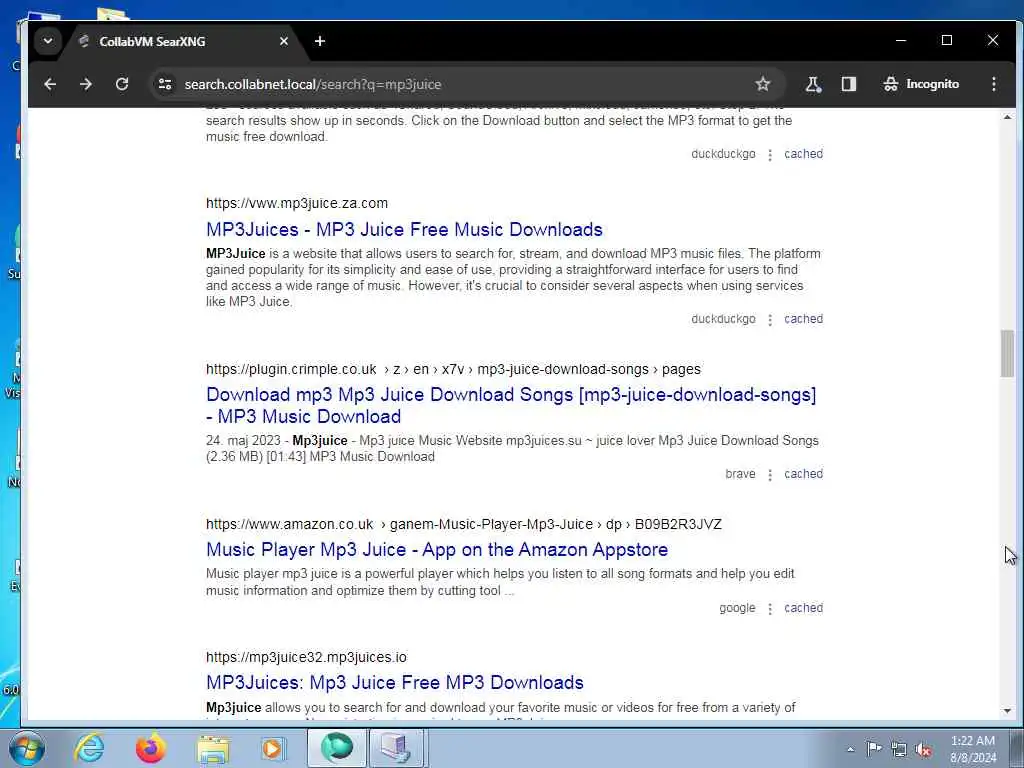Click the scrollbar up arrow

point(1007,118)
